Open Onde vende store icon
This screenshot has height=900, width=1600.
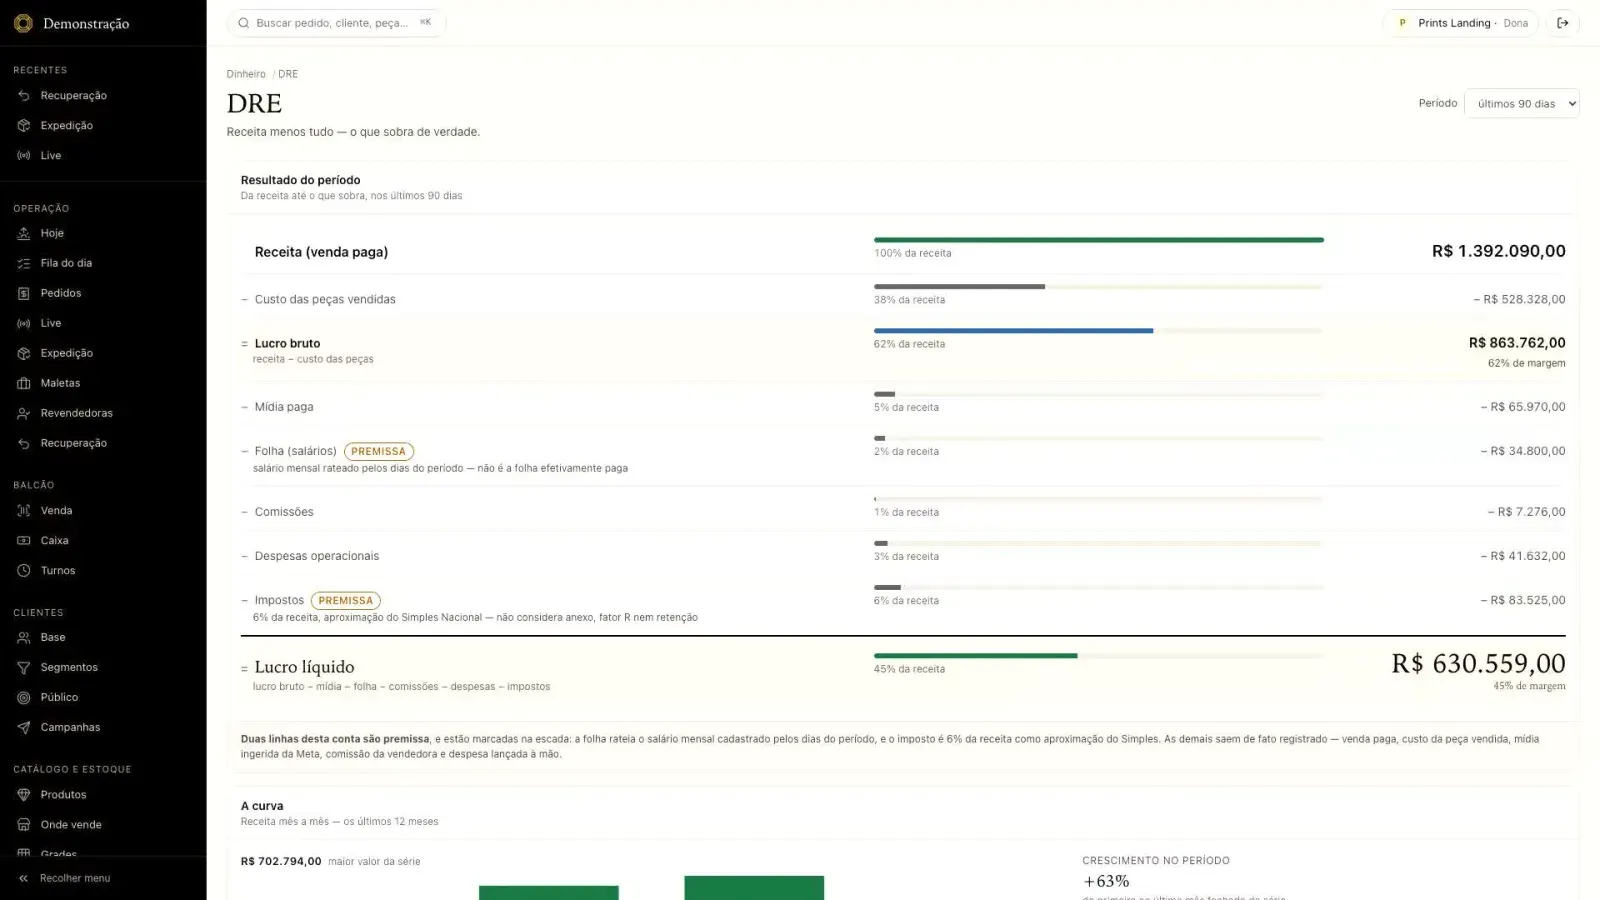pos(24,825)
